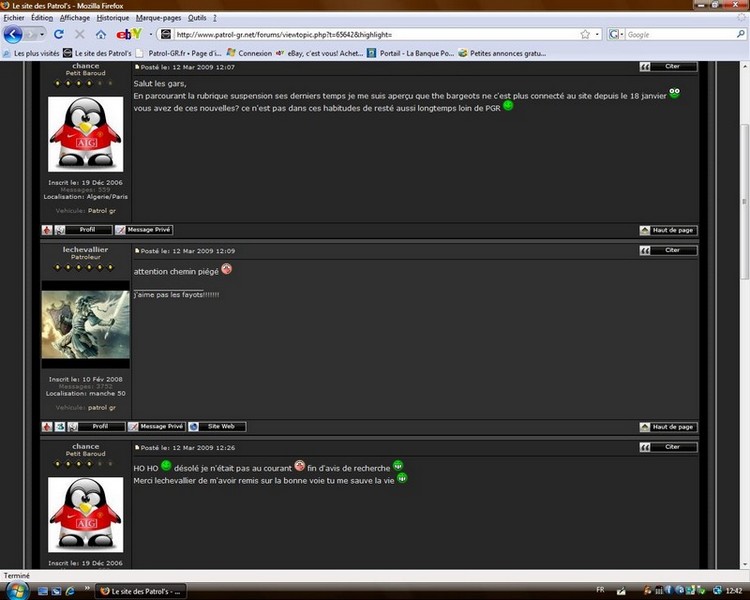Image resolution: width=750 pixels, height=600 pixels.
Task: Click lechevallier's warrior avatar image
Action: [86, 324]
